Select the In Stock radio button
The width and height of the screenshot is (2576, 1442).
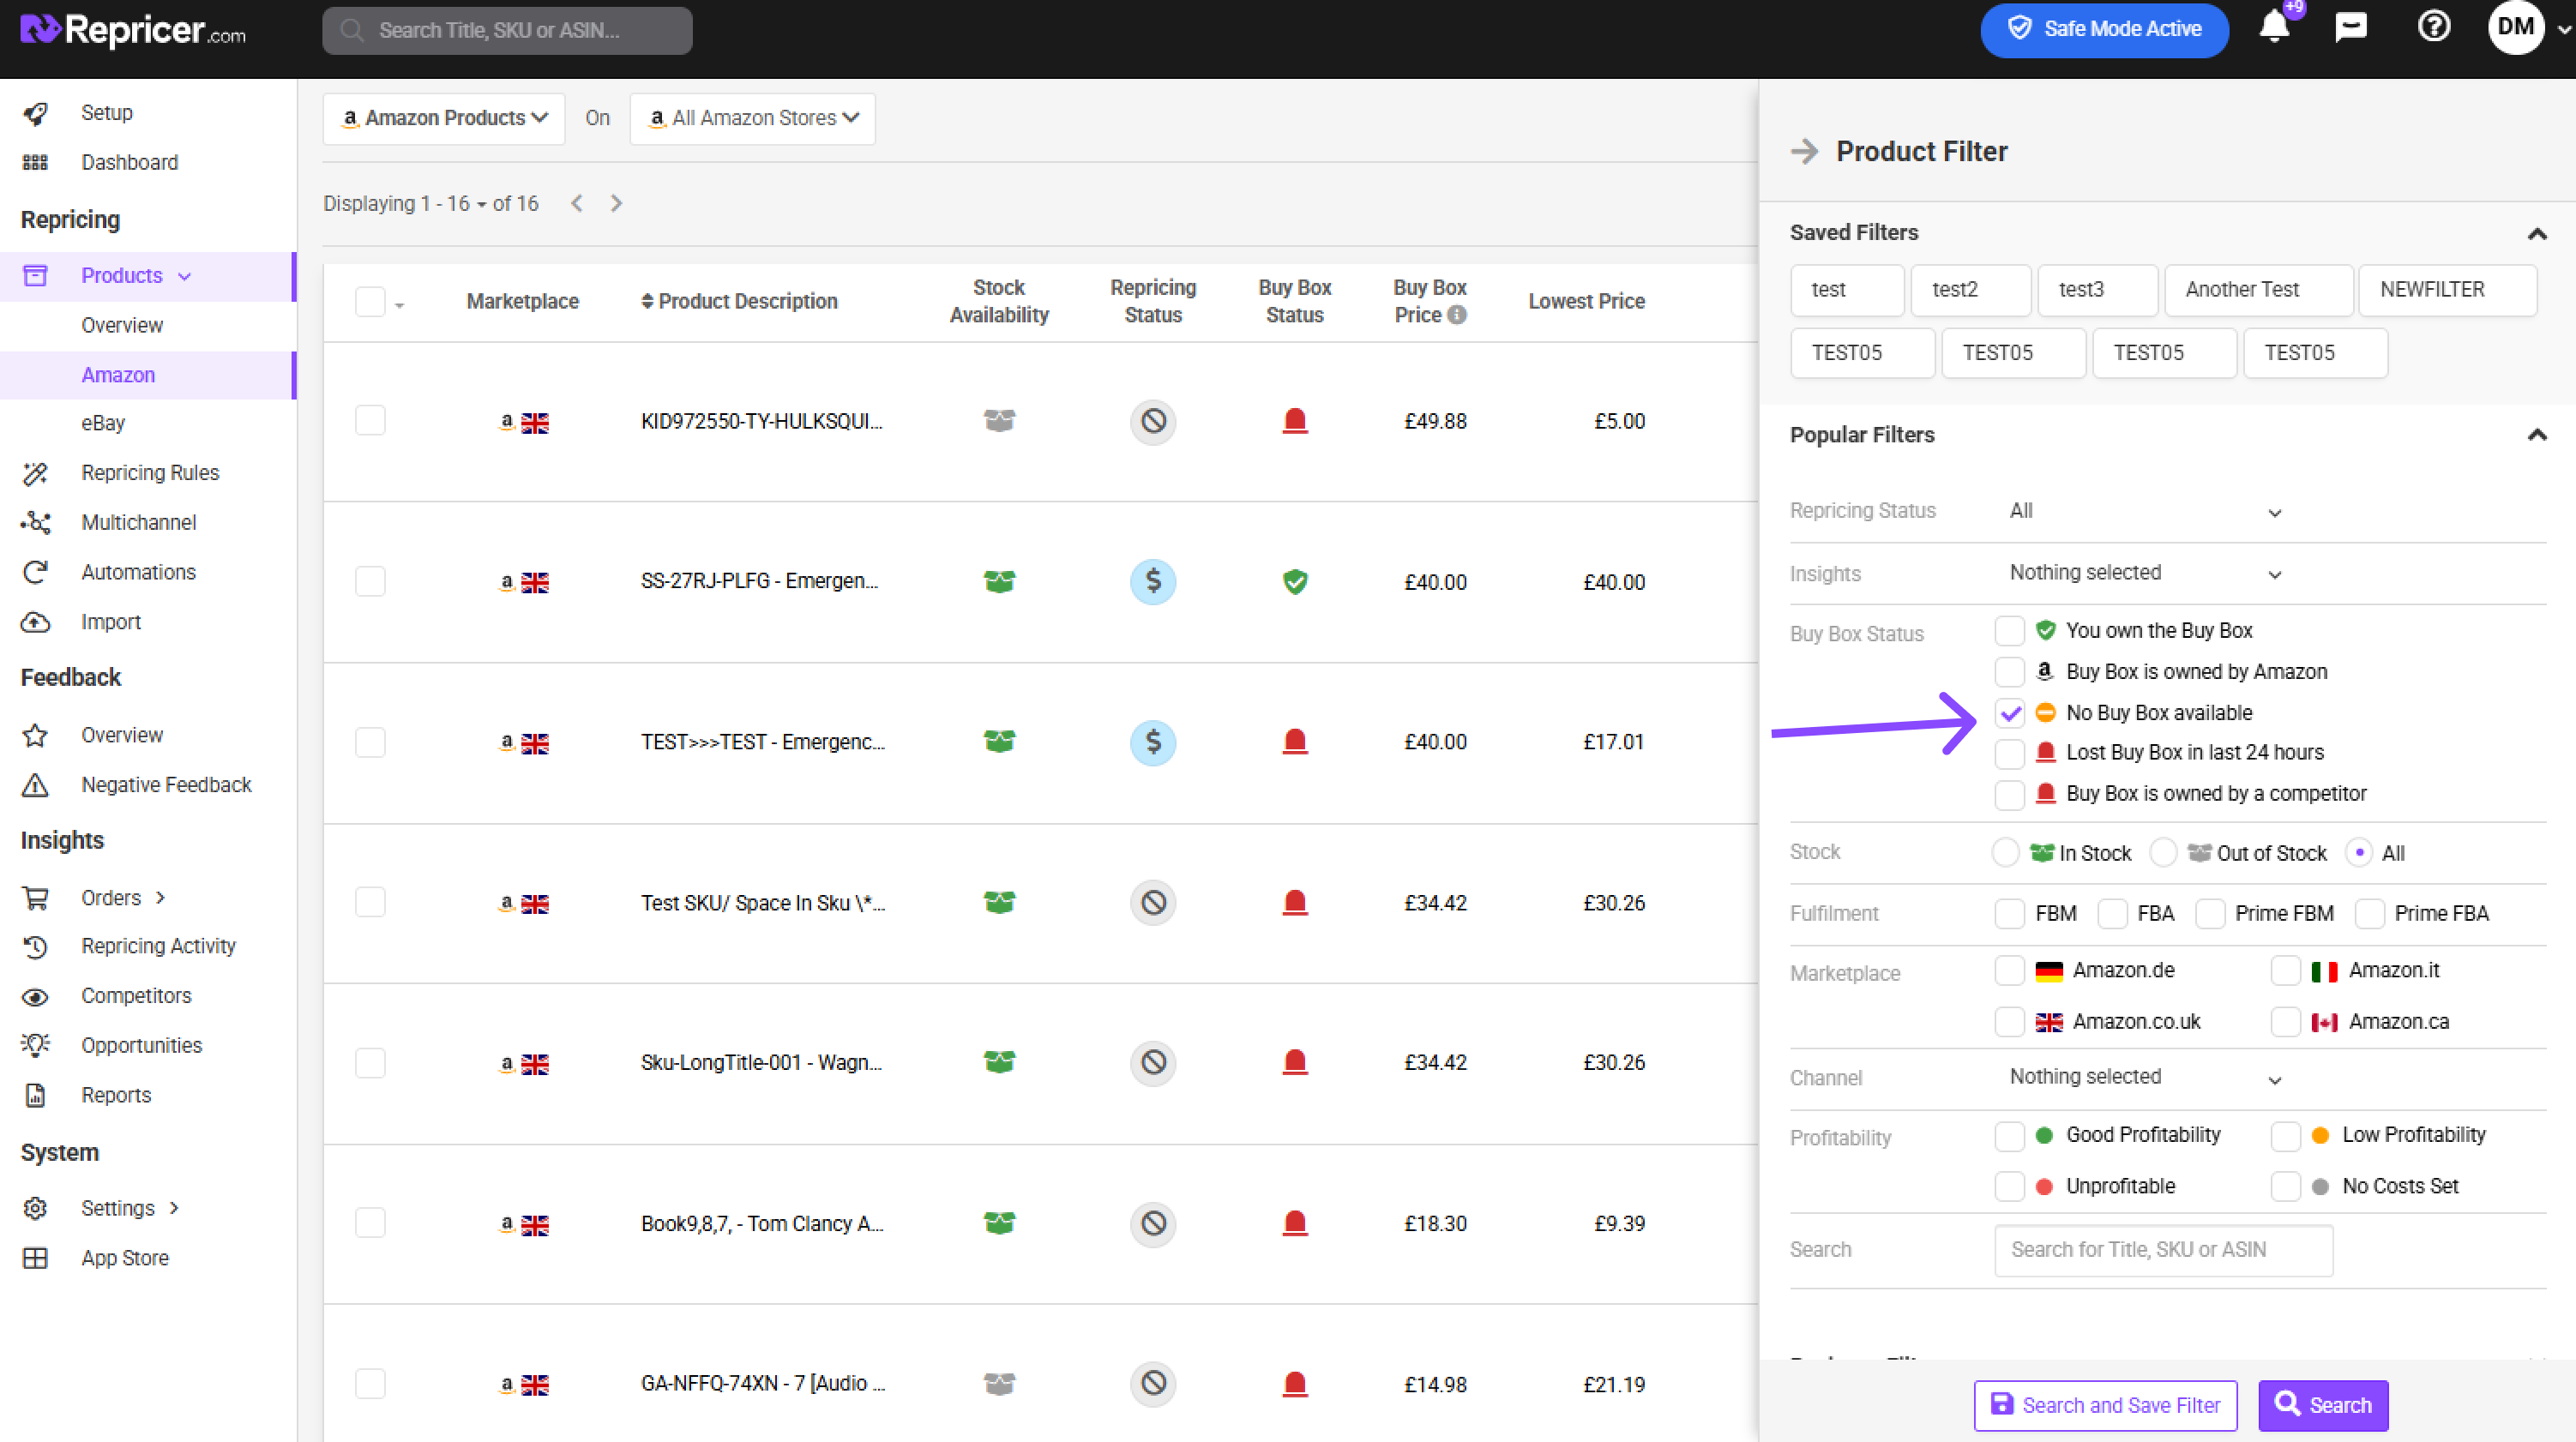[2005, 853]
